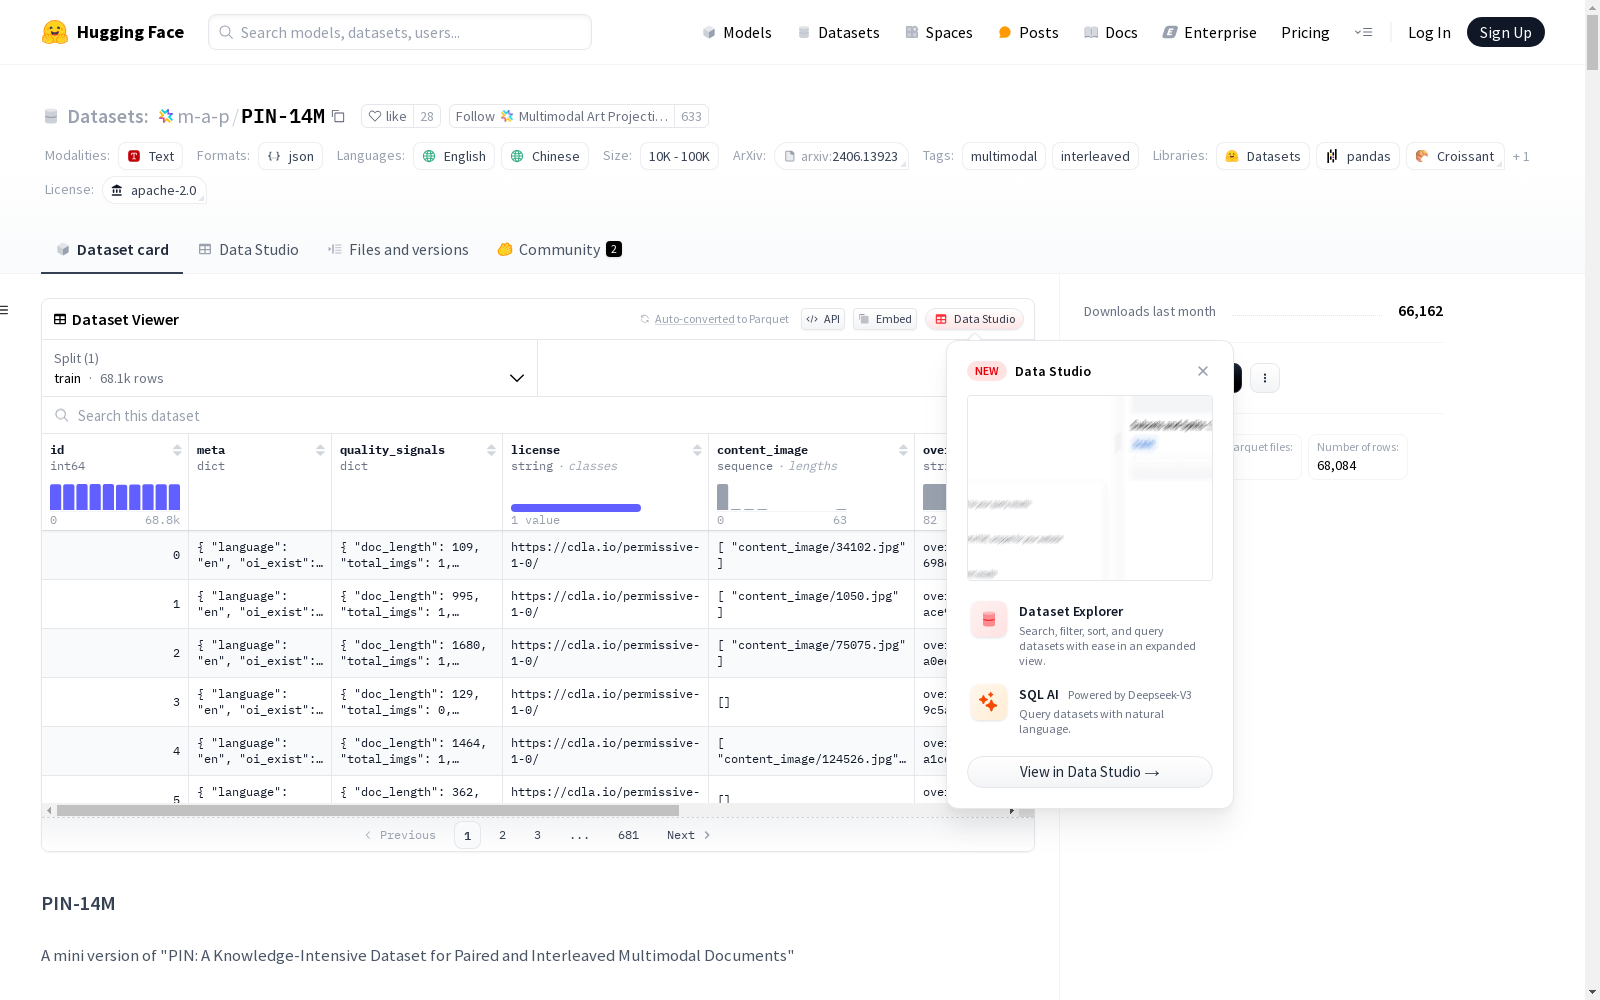Select the json format tag
The height and width of the screenshot is (1000, 1600).
click(x=290, y=156)
